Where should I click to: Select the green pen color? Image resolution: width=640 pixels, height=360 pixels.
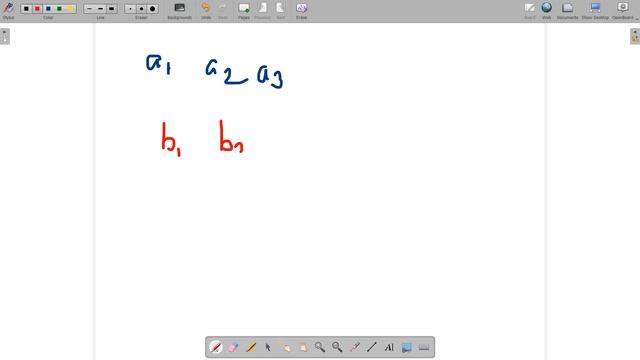[59, 9]
